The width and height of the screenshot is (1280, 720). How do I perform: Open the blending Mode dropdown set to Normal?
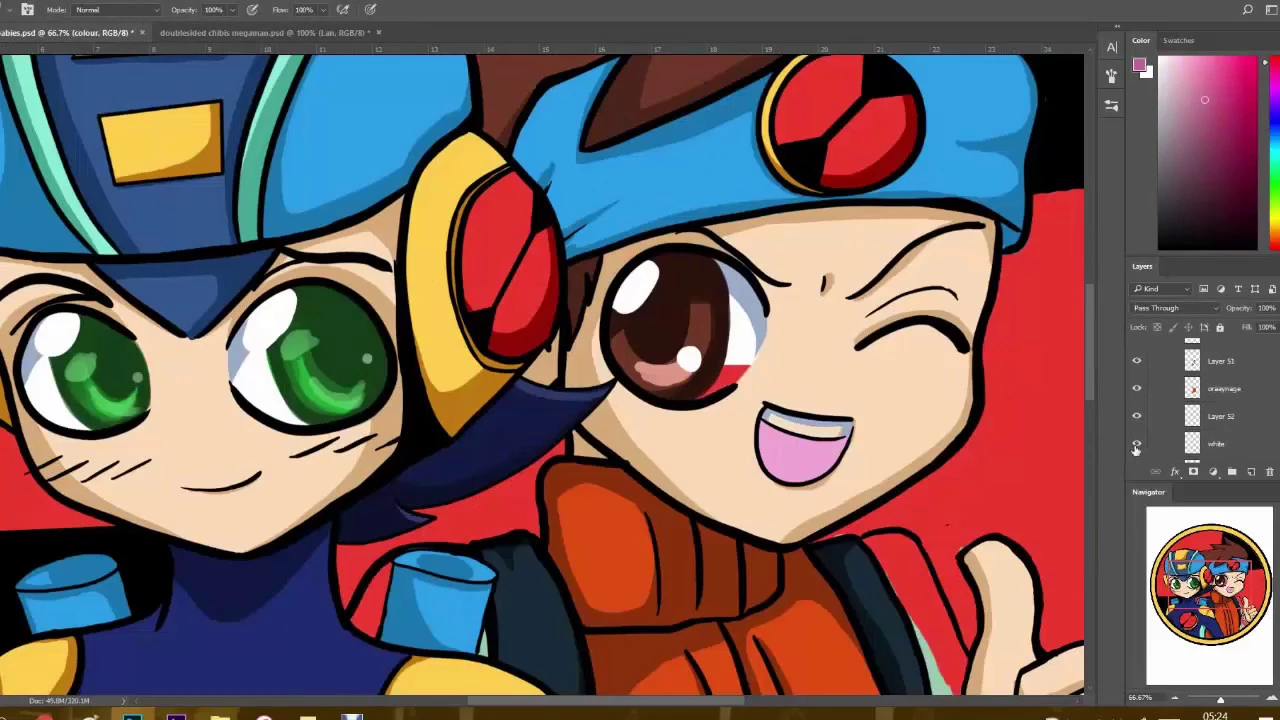coord(117,10)
